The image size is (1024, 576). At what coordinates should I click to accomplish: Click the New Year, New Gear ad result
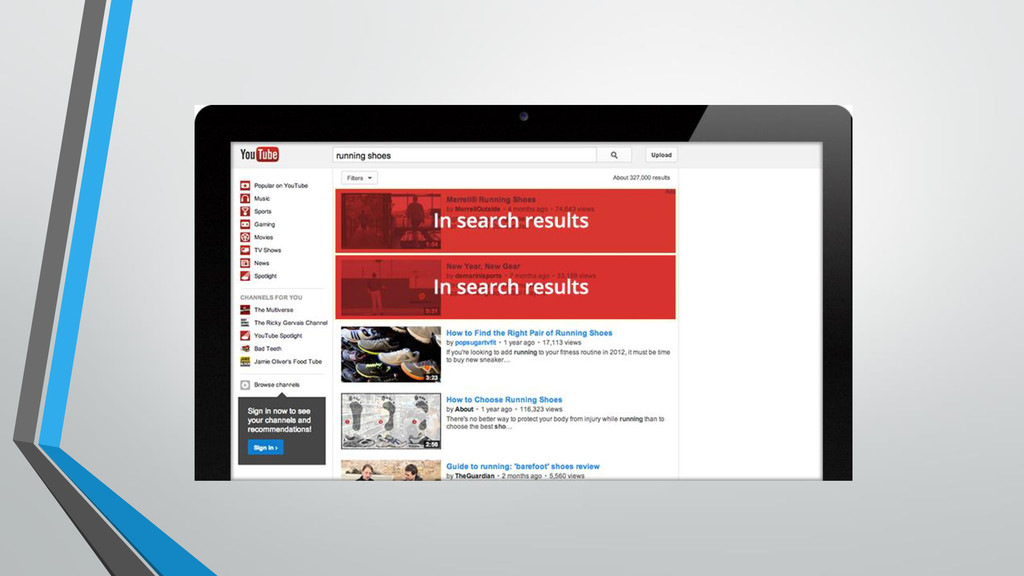click(505, 287)
